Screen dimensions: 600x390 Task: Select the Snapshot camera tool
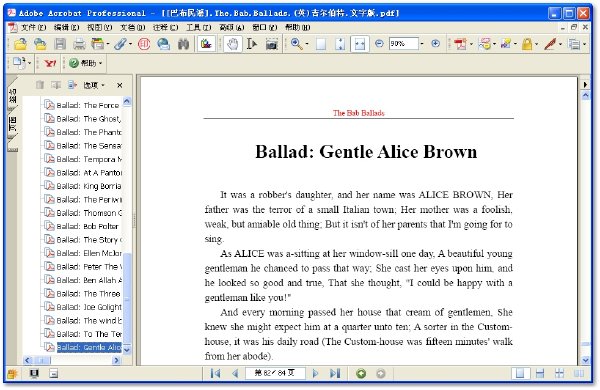click(271, 44)
